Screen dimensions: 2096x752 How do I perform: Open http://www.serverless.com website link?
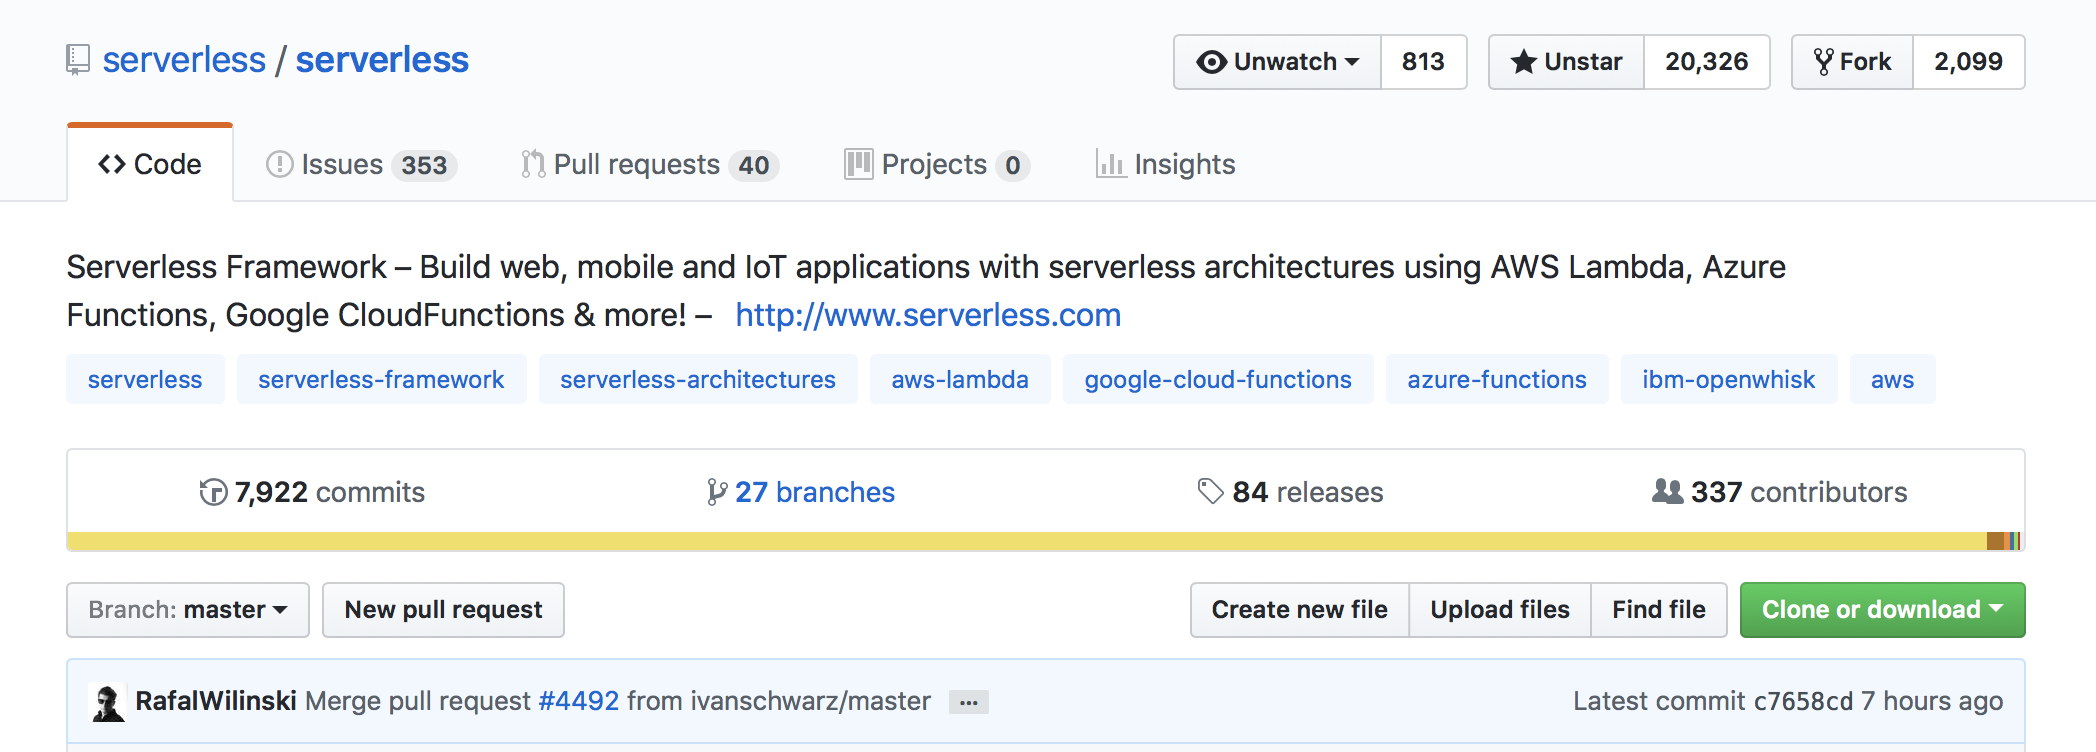[x=928, y=315]
